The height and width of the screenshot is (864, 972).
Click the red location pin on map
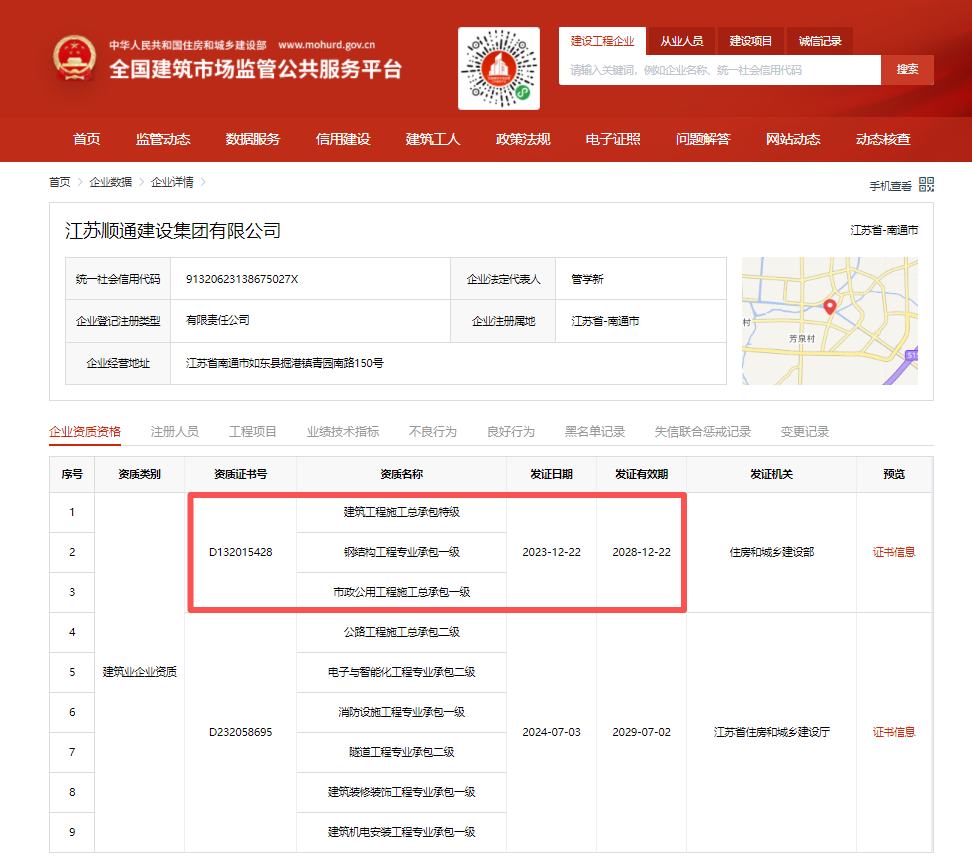(x=828, y=307)
